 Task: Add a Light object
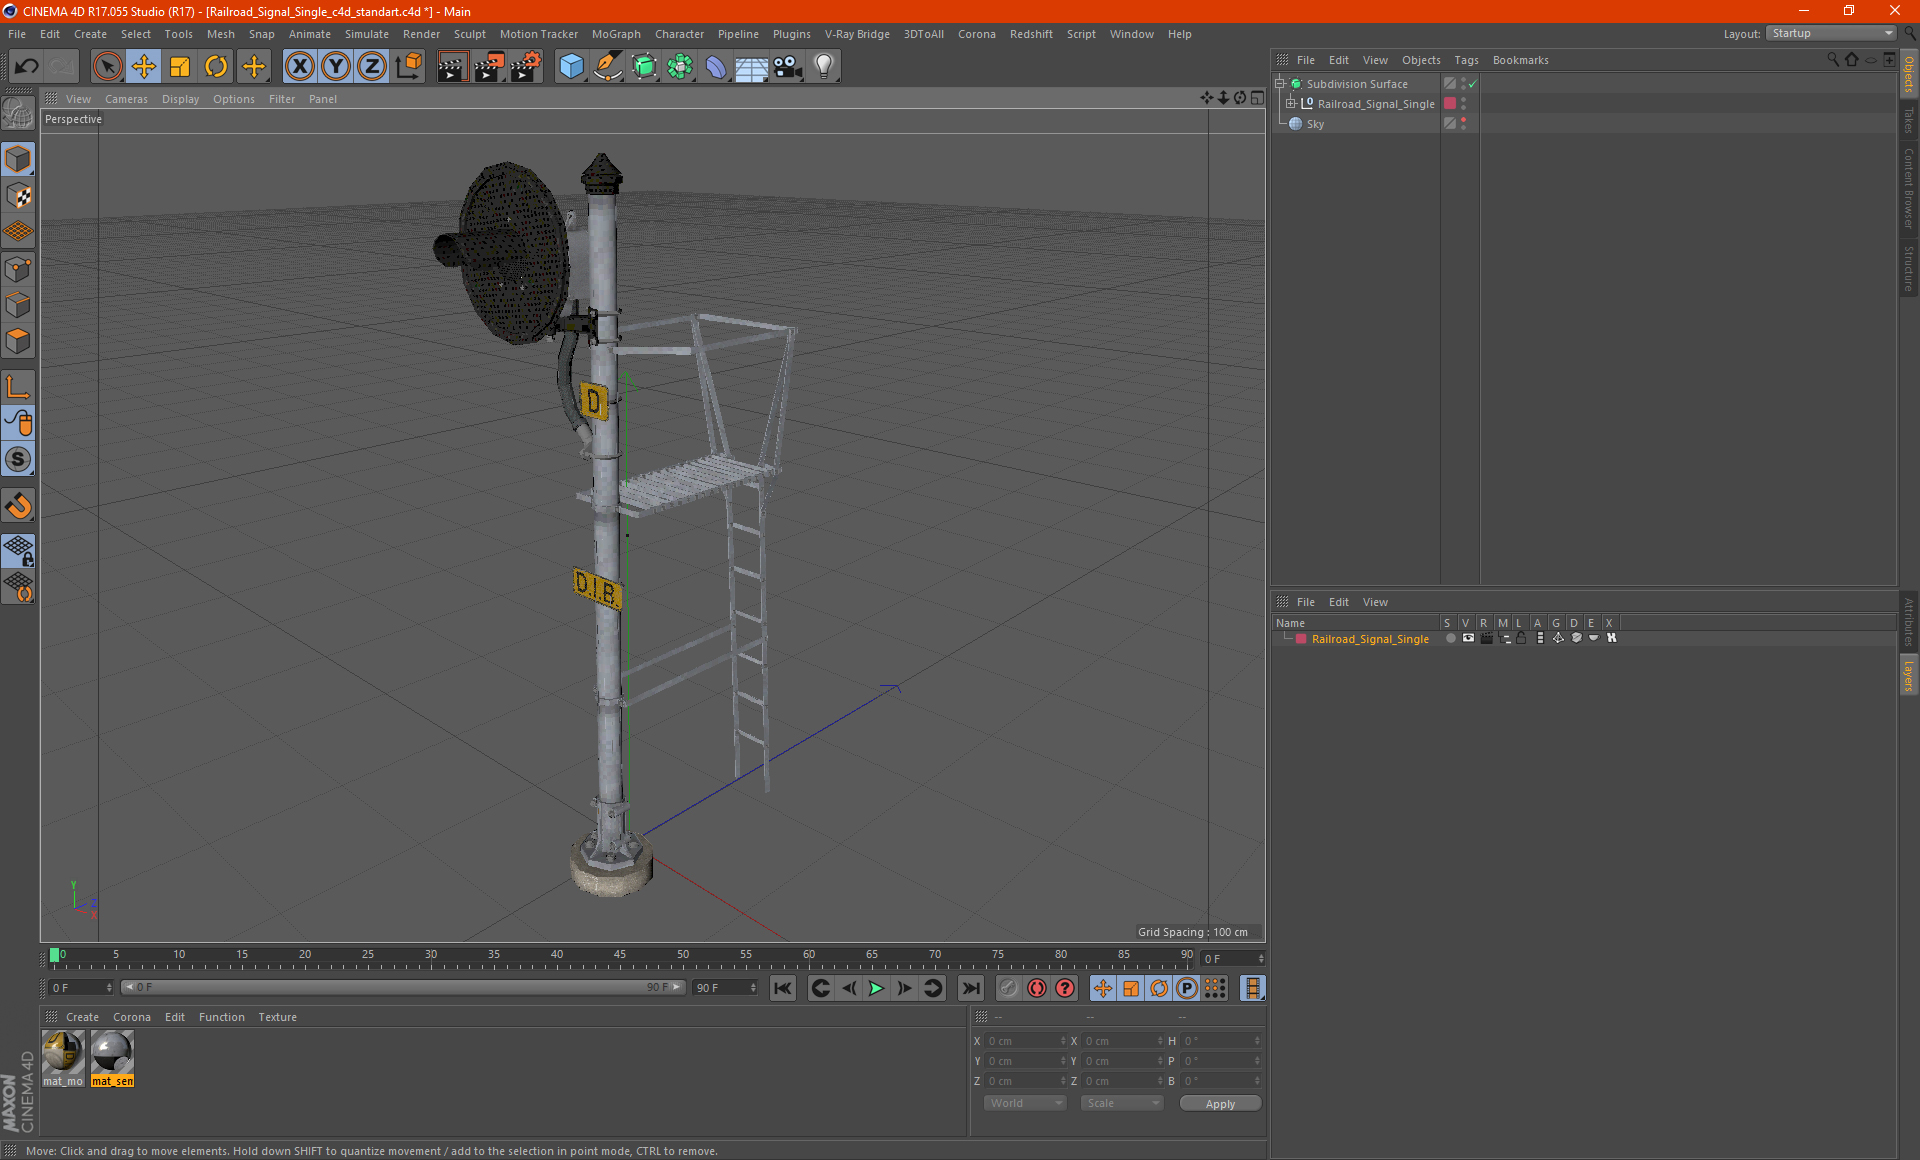coord(823,66)
